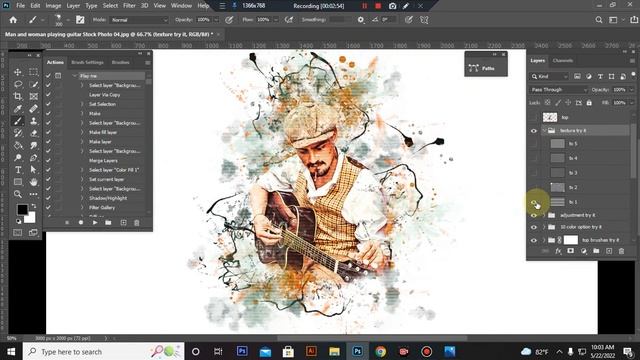The width and height of the screenshot is (640, 360).
Task: Select the Move tool
Action: click(x=18, y=72)
